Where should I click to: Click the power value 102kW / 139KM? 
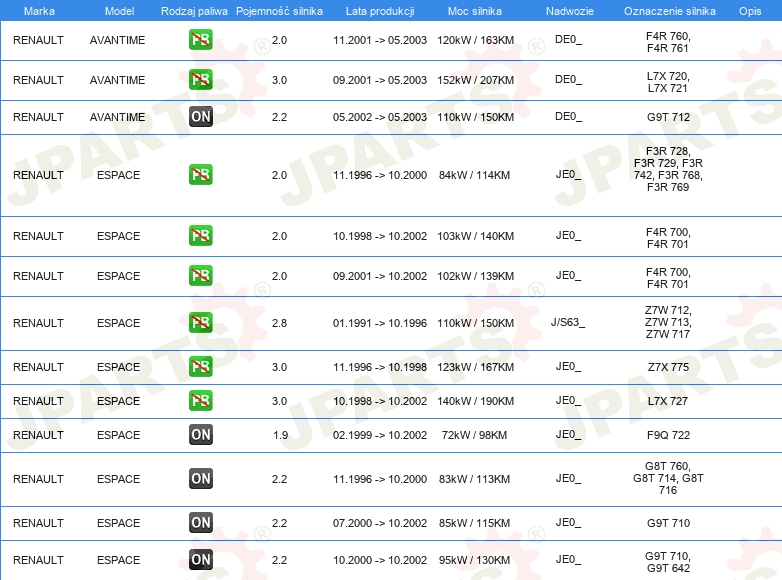pos(475,276)
